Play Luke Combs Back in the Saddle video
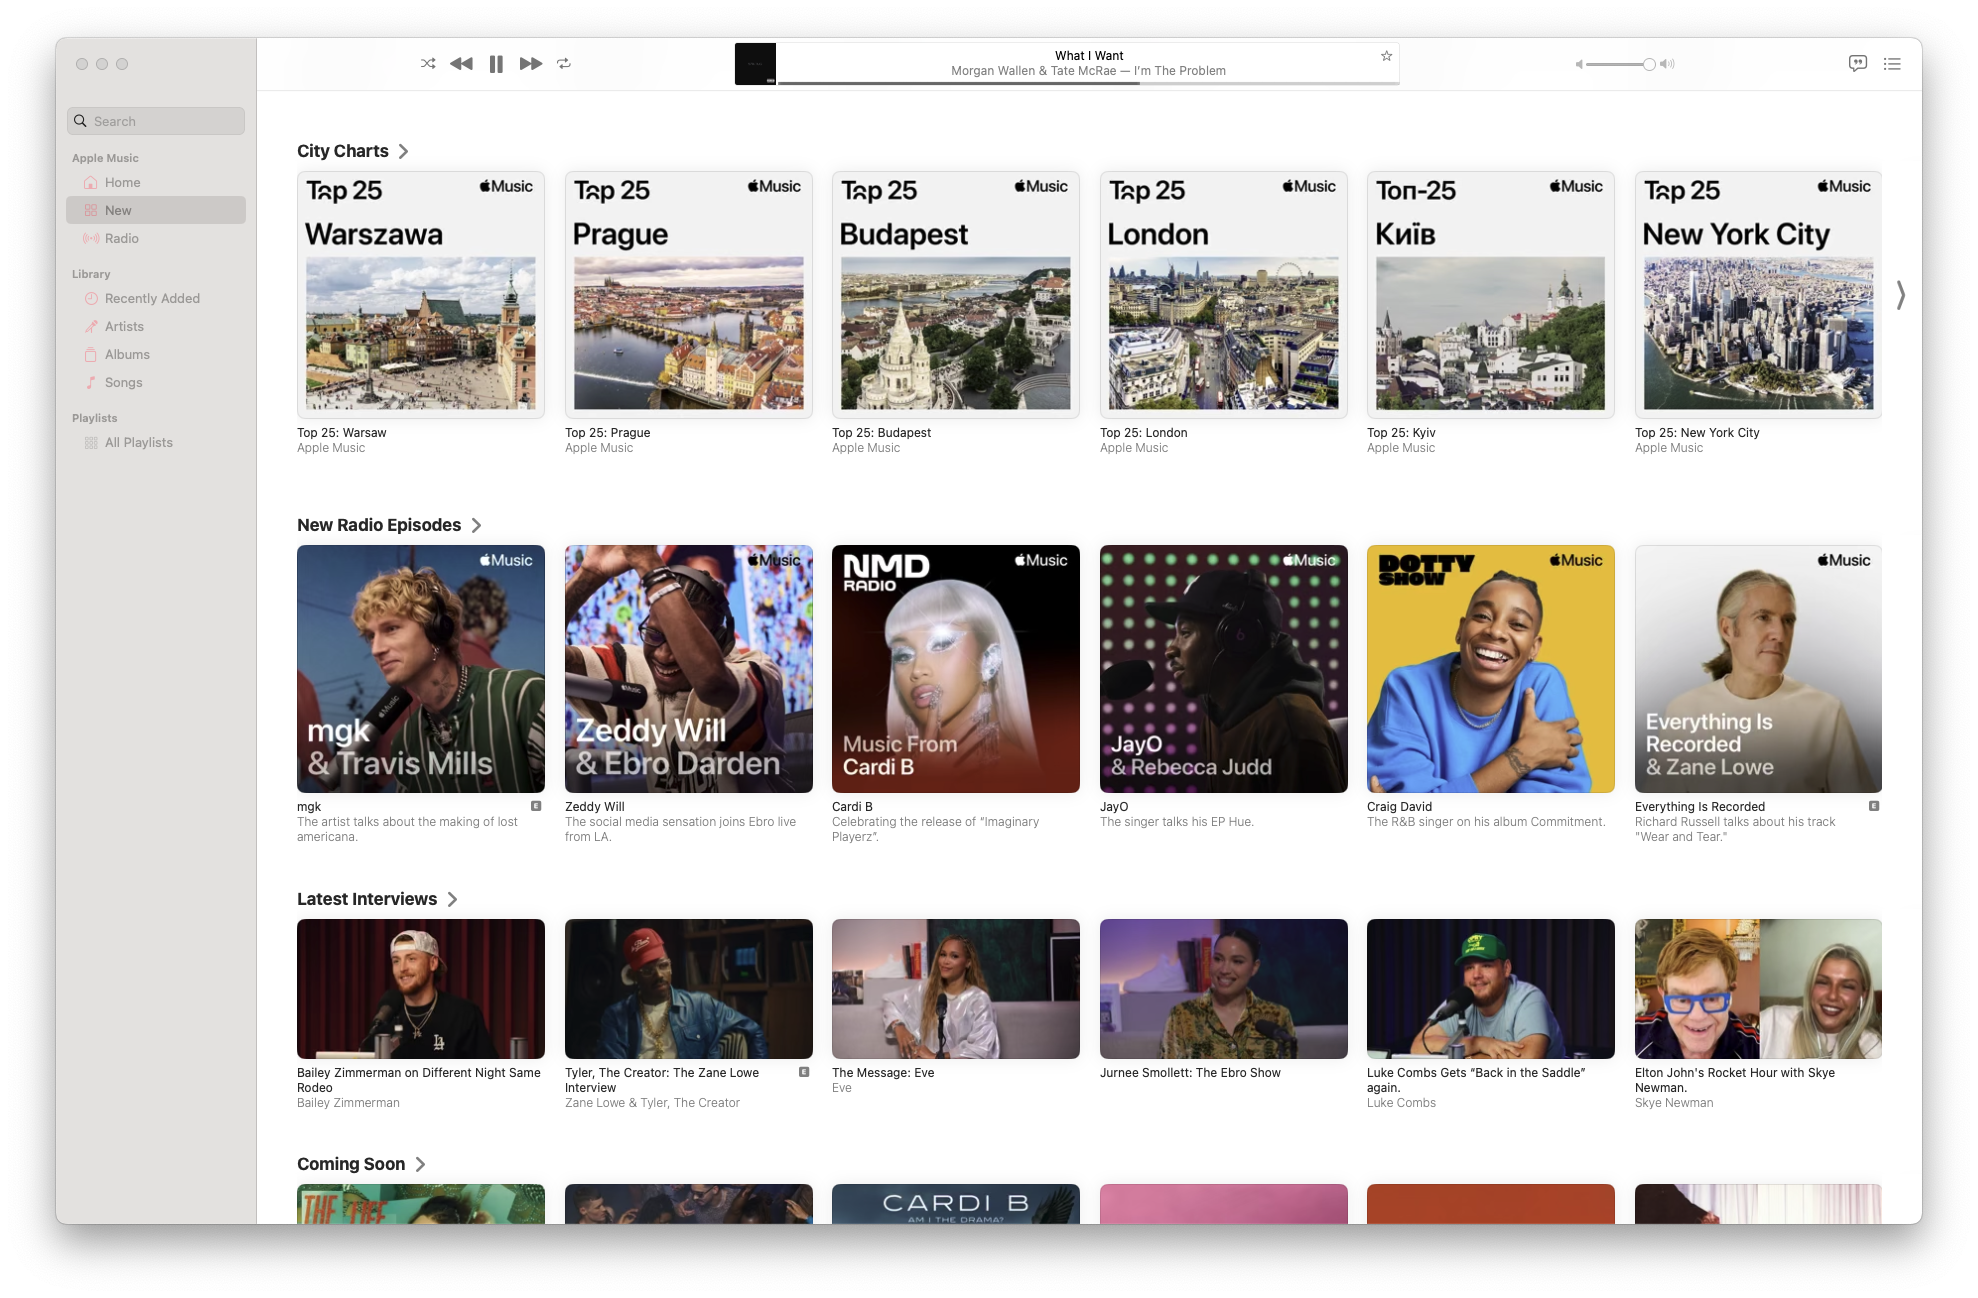 (x=1491, y=989)
